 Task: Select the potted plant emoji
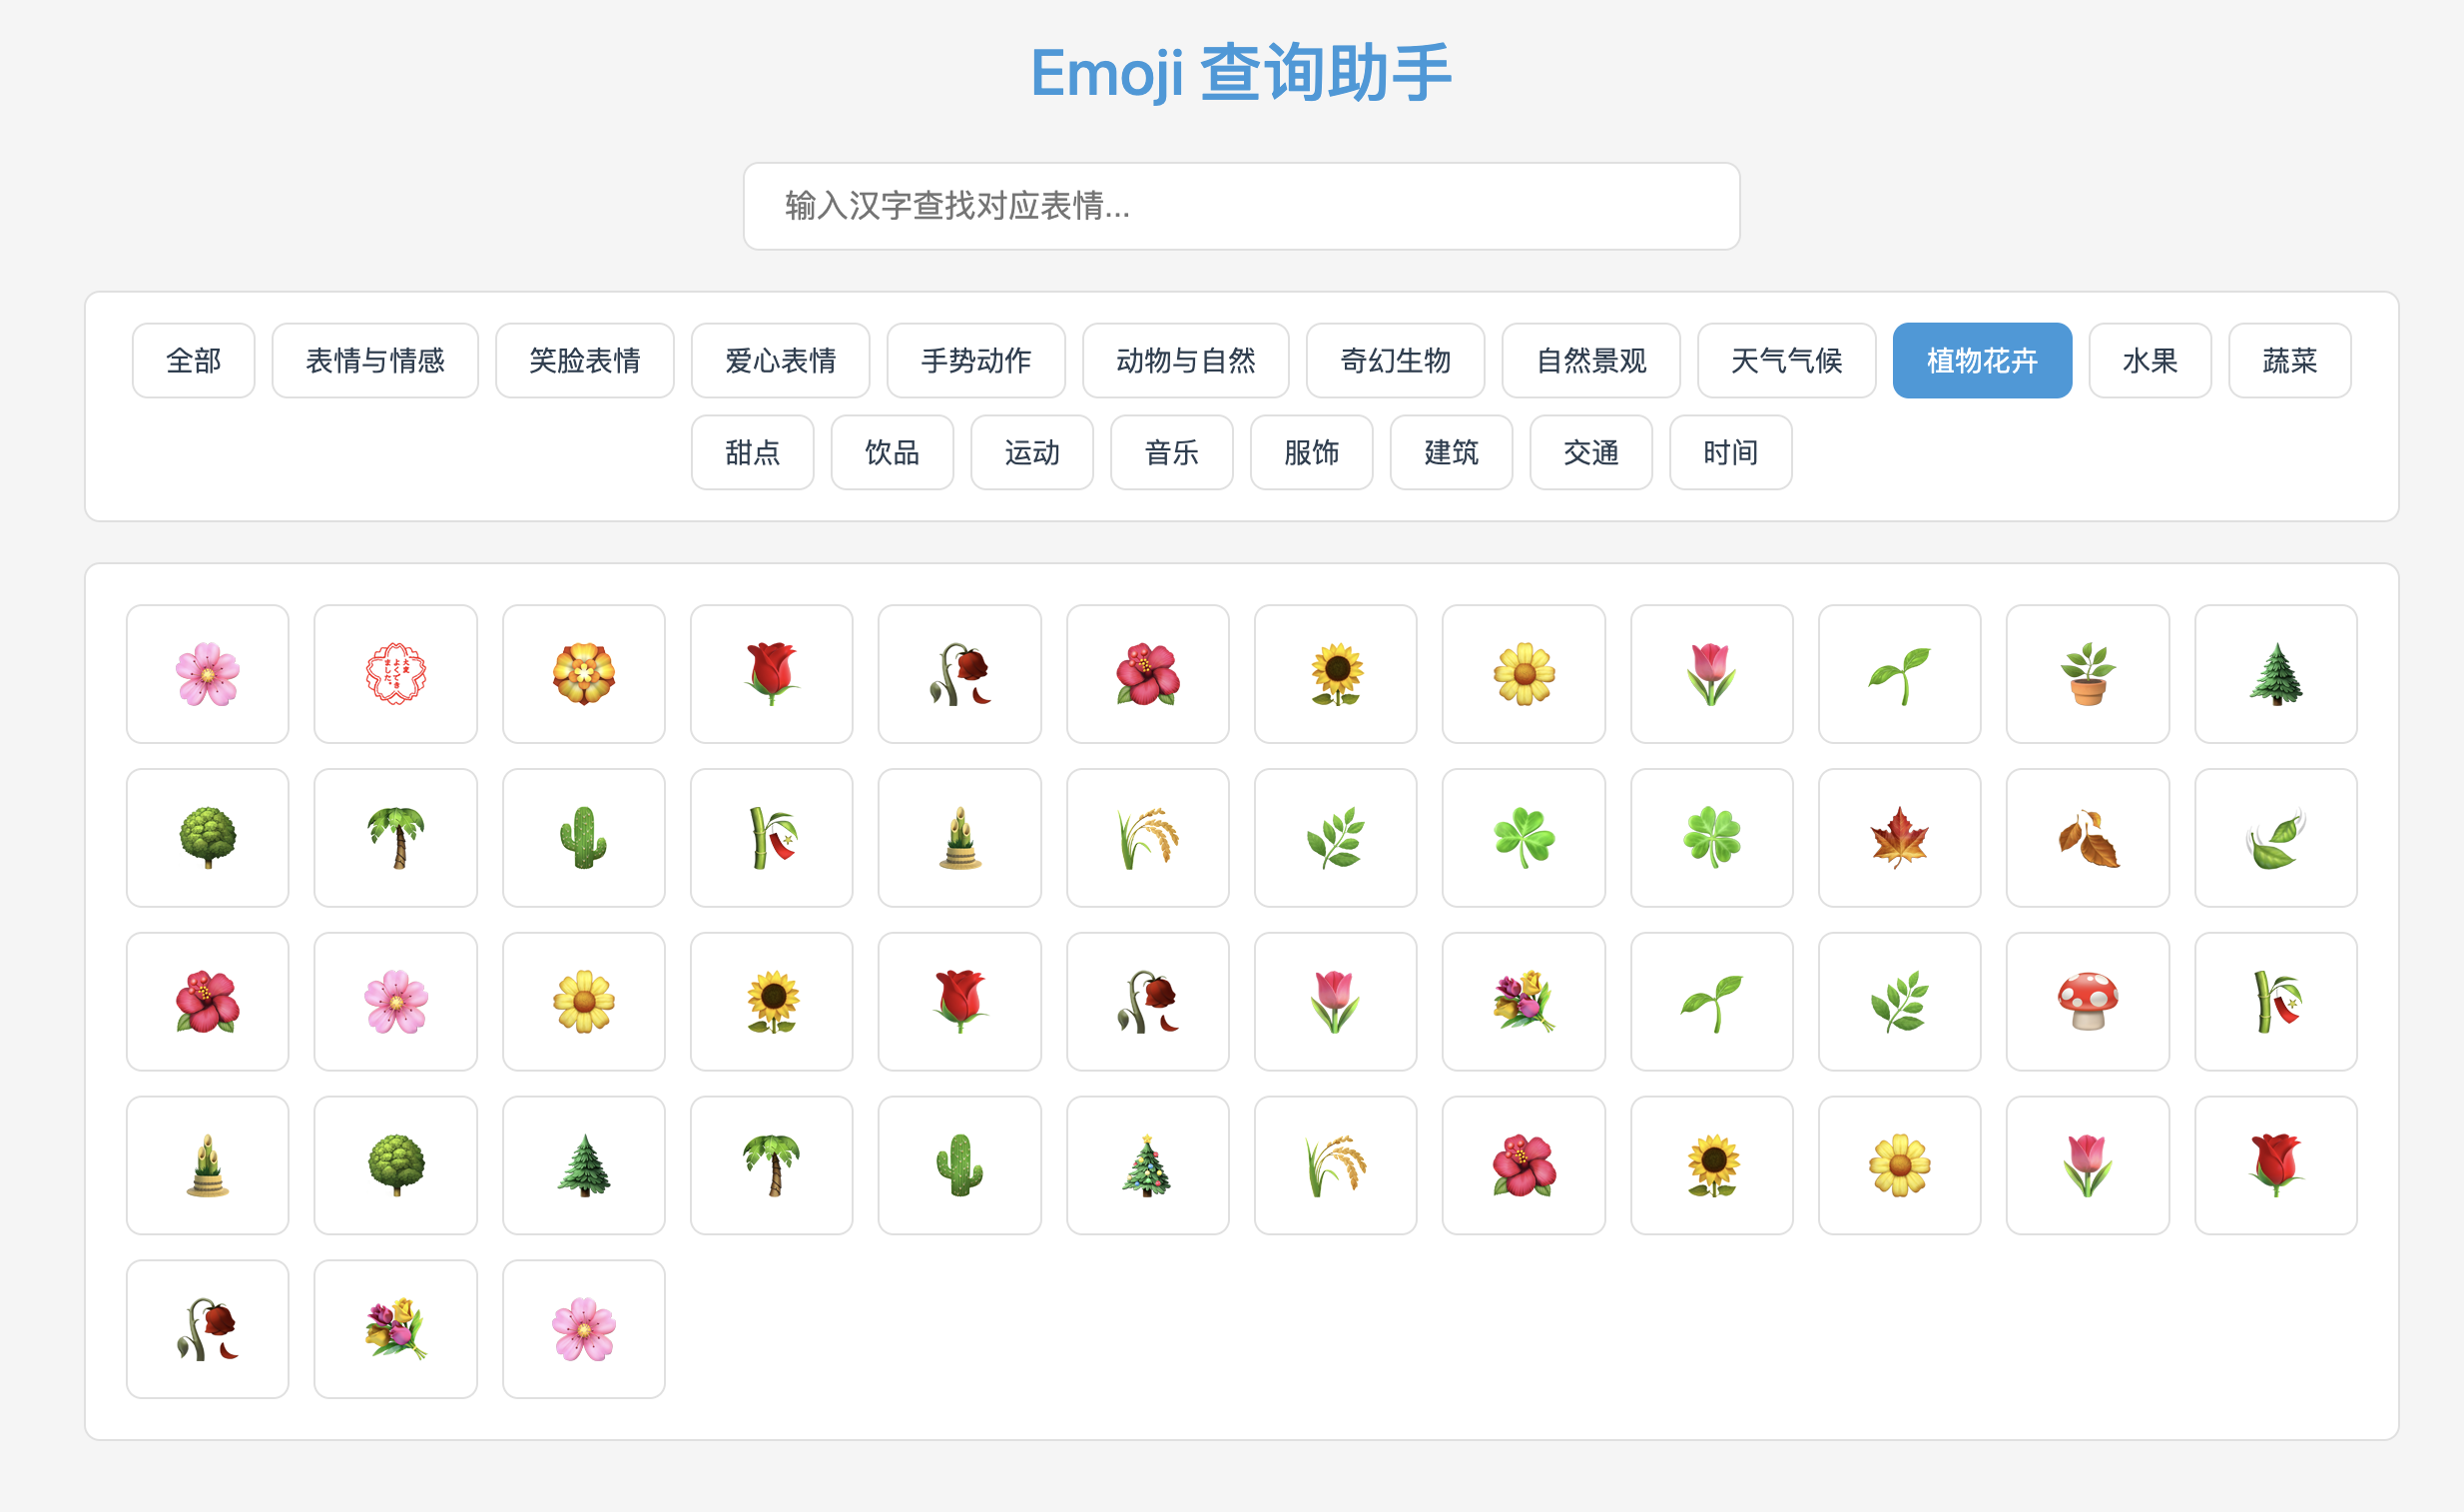pyautogui.click(x=2087, y=674)
